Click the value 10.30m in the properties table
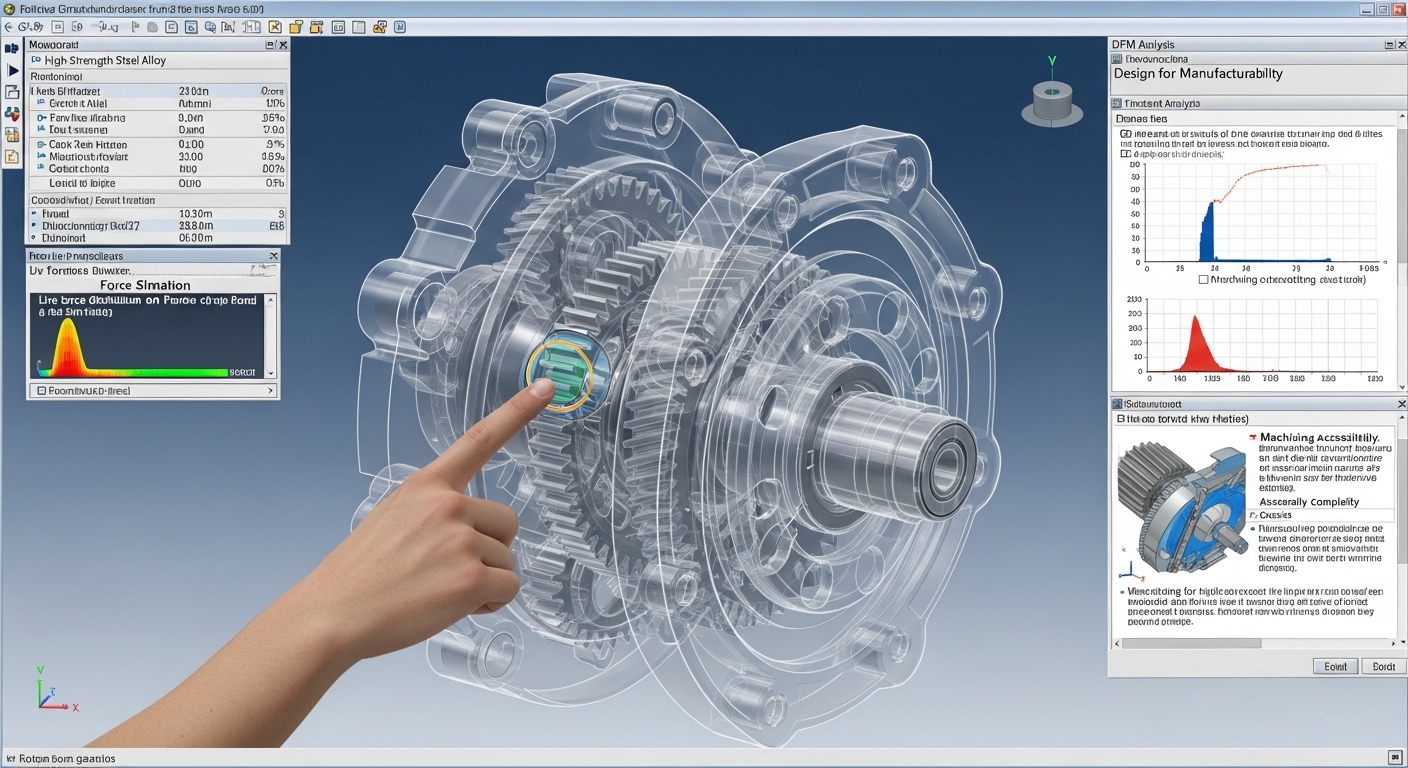The image size is (1408, 768). coord(196,214)
